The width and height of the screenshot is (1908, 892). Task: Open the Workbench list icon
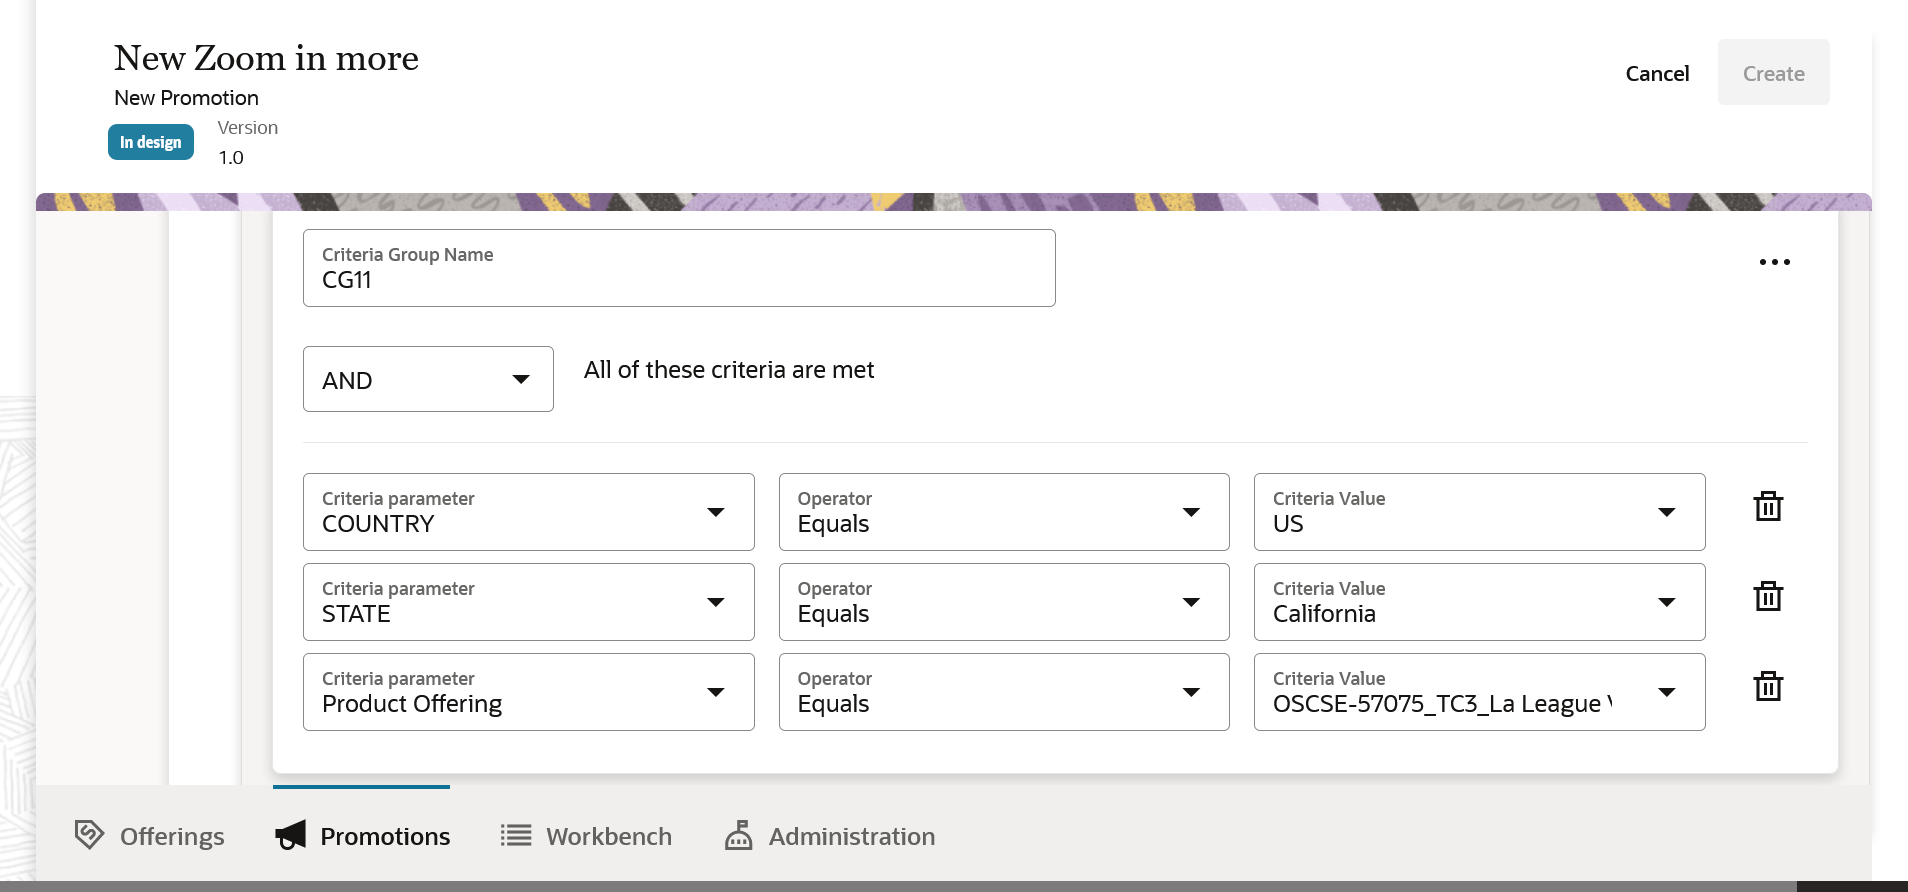514,835
